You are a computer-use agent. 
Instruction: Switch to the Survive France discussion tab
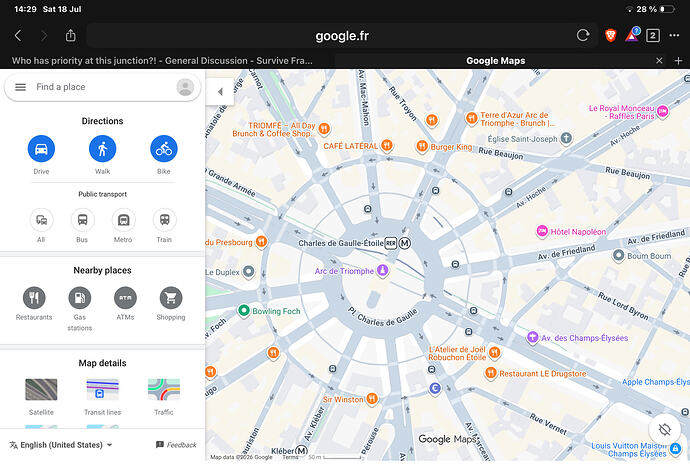point(162,61)
